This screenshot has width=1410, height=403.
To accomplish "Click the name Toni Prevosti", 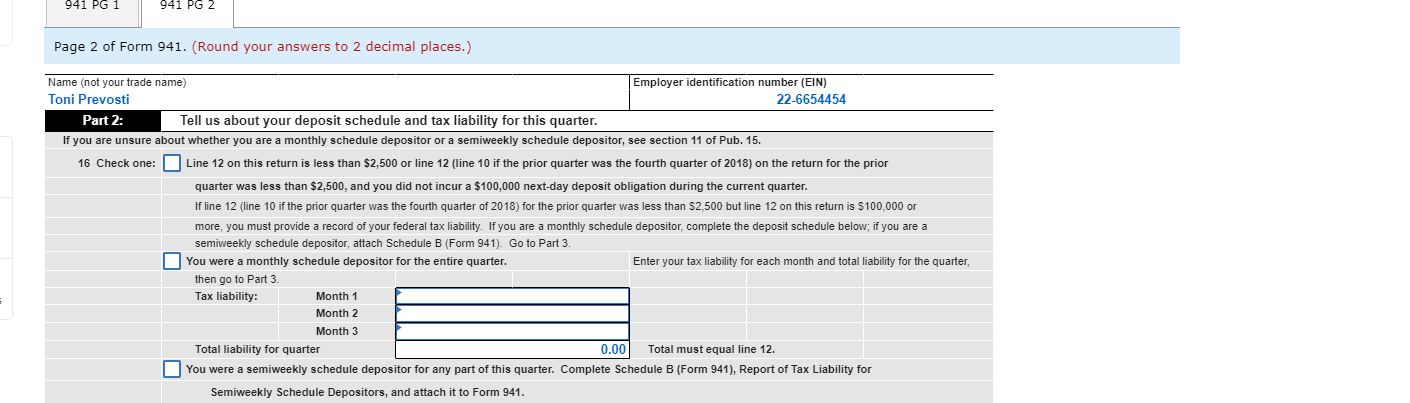I will 89,100.
